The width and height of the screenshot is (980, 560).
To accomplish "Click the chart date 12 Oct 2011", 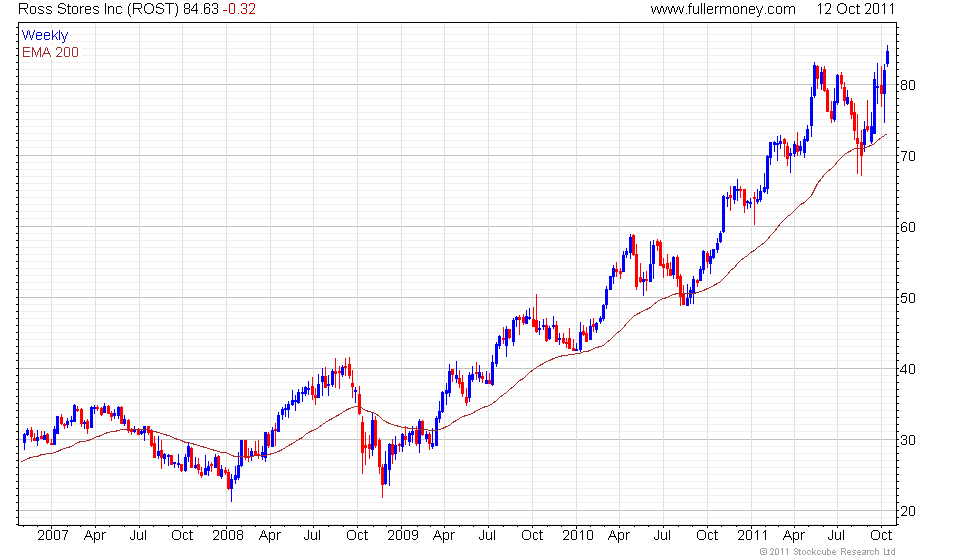I will click(856, 9).
